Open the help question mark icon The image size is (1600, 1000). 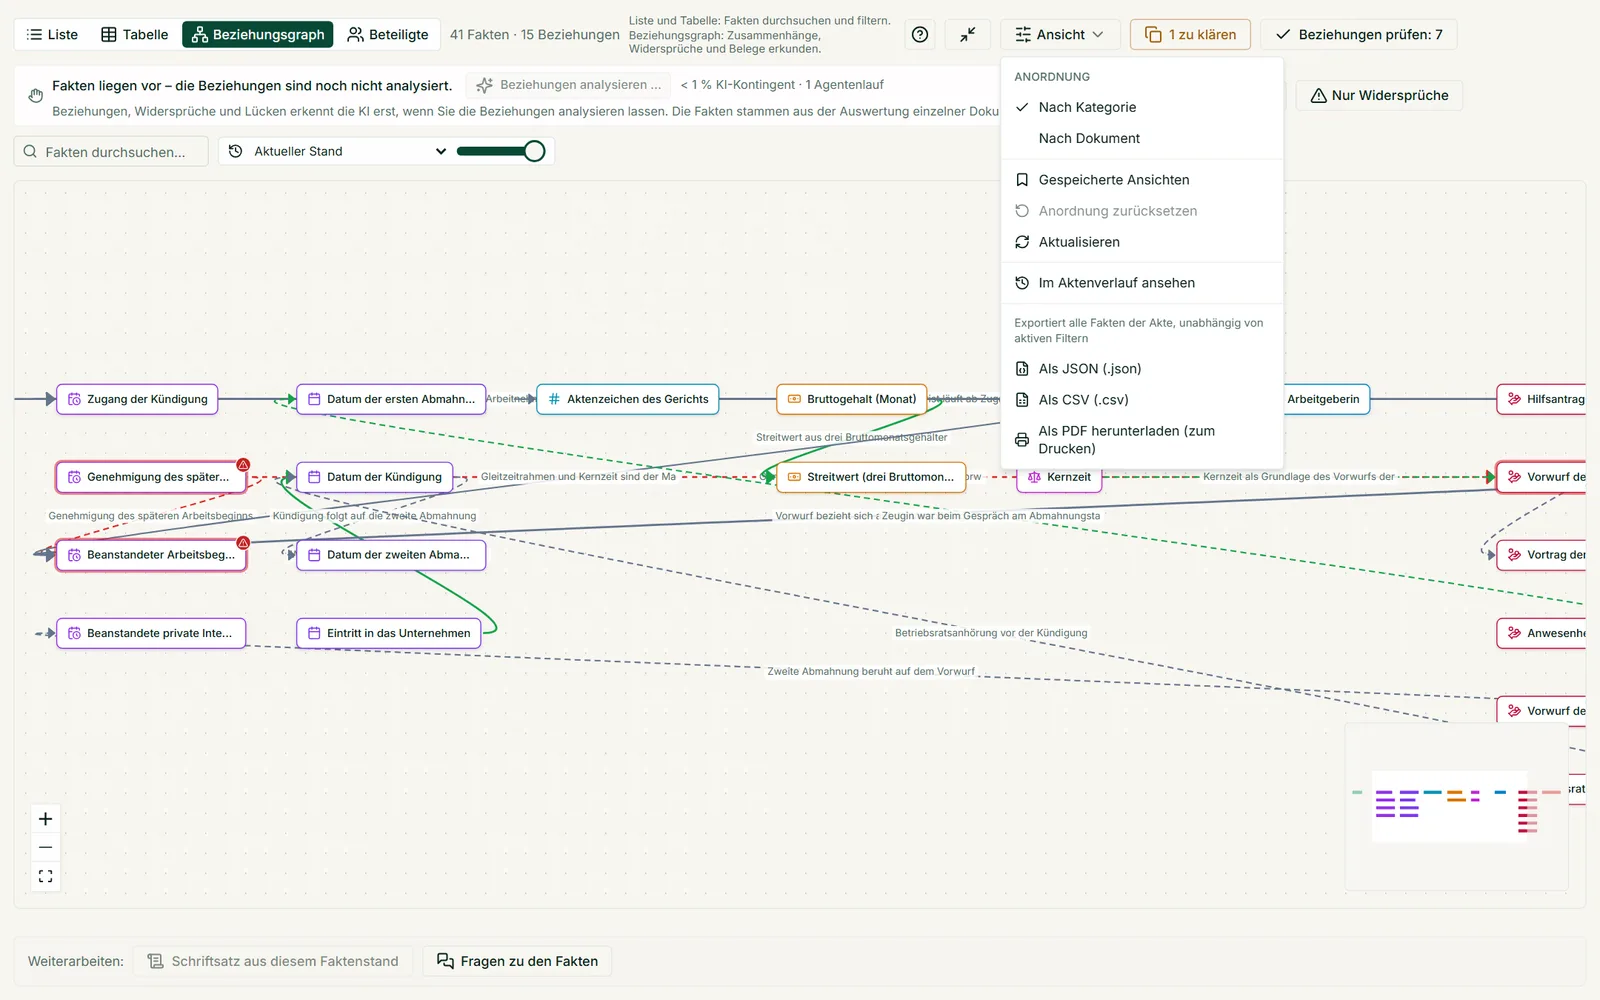tap(920, 34)
